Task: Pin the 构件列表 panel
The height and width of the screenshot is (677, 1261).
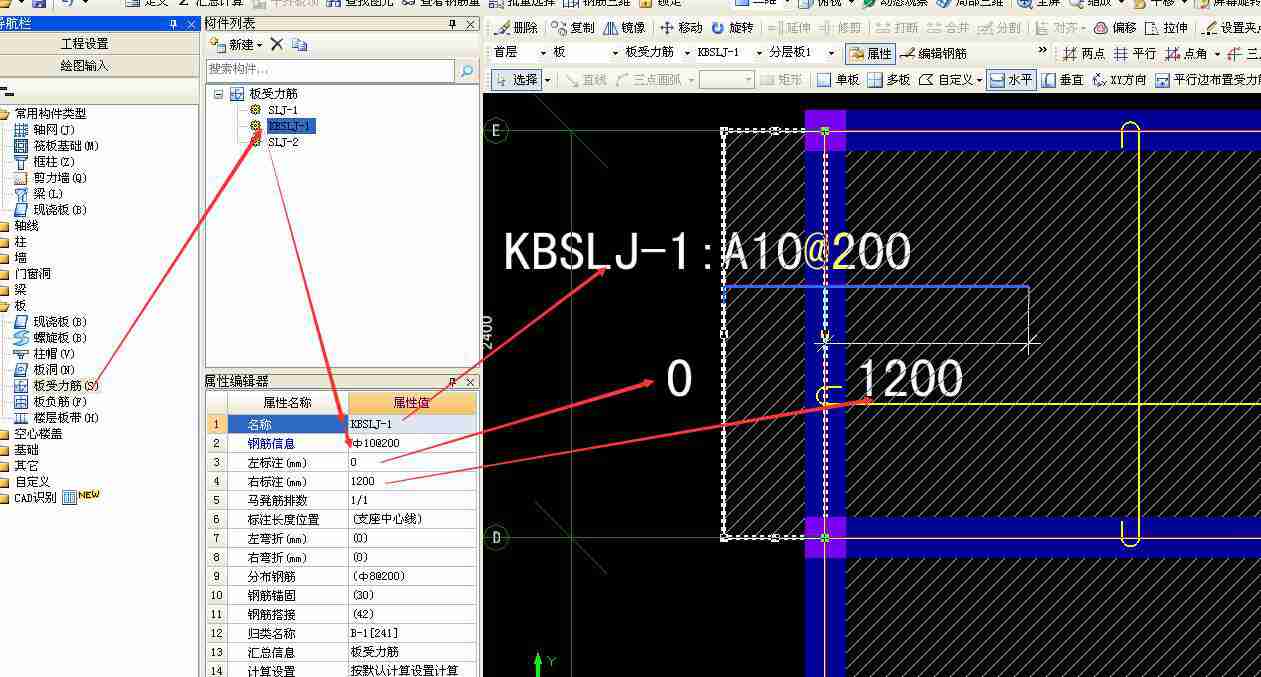Action: [452, 23]
